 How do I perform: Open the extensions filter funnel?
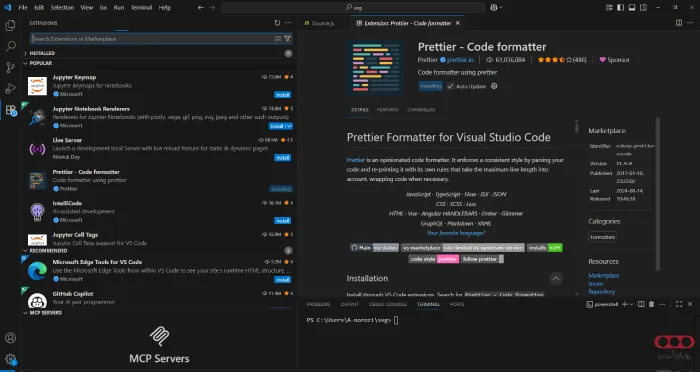click(x=288, y=39)
